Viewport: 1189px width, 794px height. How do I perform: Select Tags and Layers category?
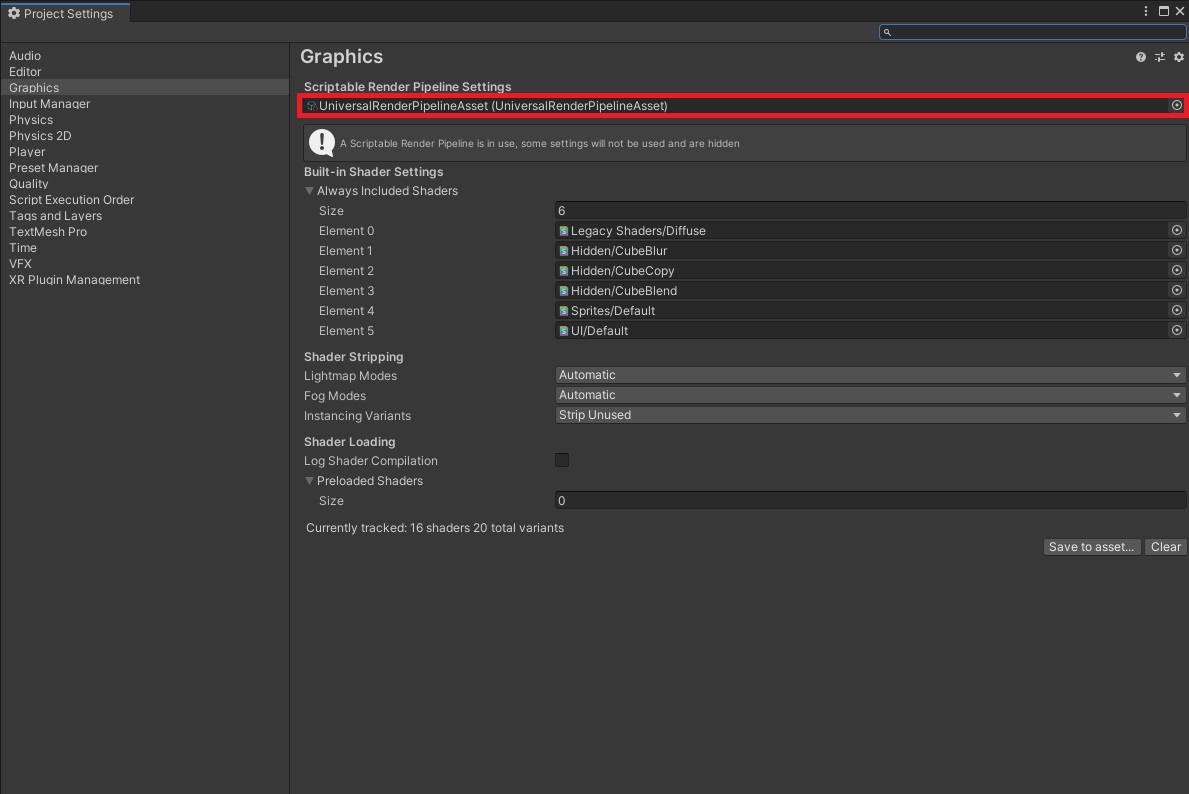tap(144, 215)
